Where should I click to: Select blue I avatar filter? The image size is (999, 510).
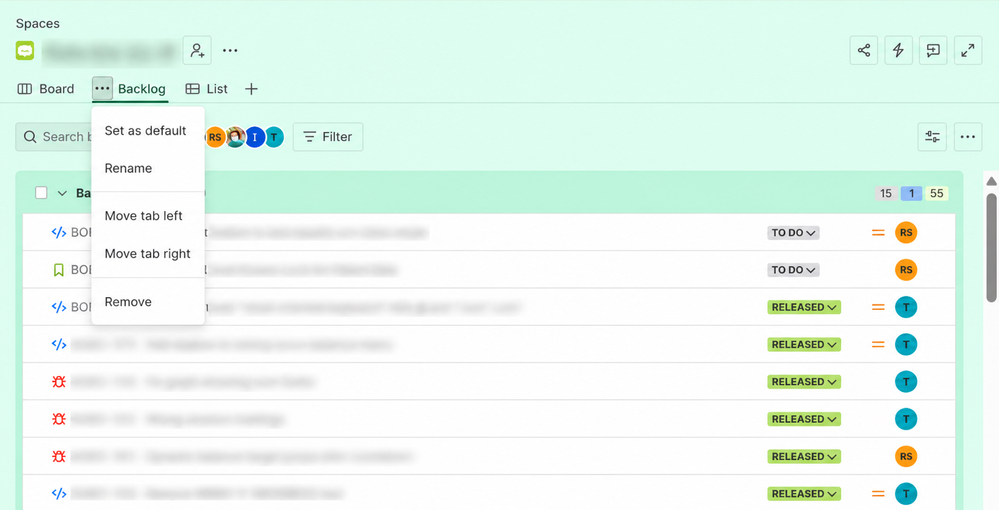point(255,137)
